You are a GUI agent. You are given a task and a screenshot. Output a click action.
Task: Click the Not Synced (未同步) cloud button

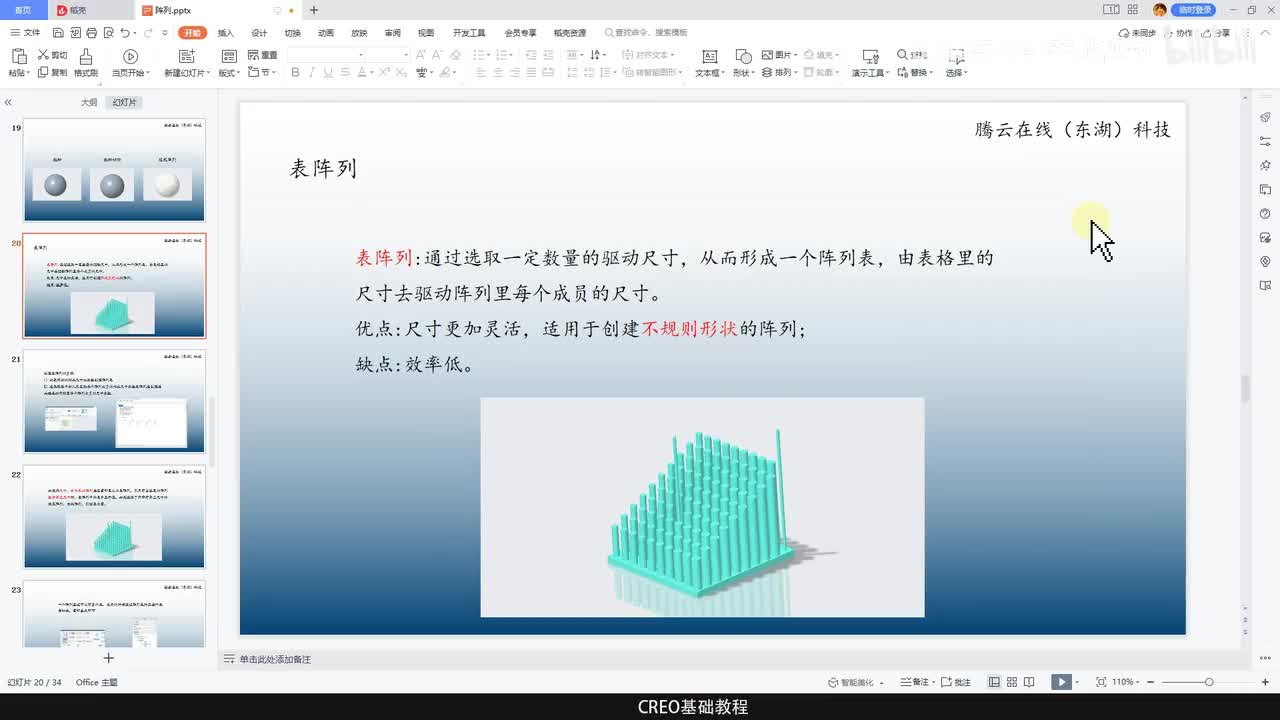1137,33
